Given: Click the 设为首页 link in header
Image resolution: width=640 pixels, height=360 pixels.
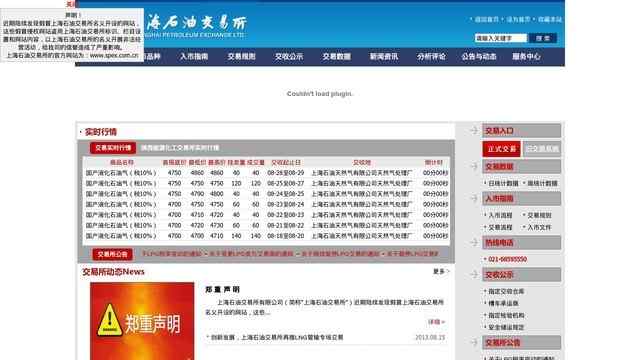Looking at the screenshot, I should pos(518,19).
